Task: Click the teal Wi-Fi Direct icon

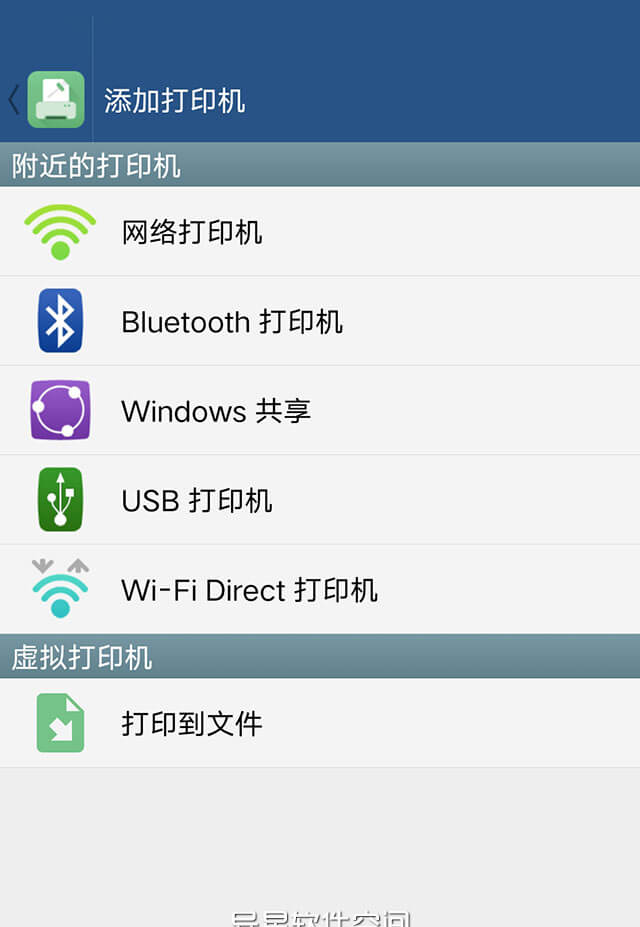Action: 60,588
